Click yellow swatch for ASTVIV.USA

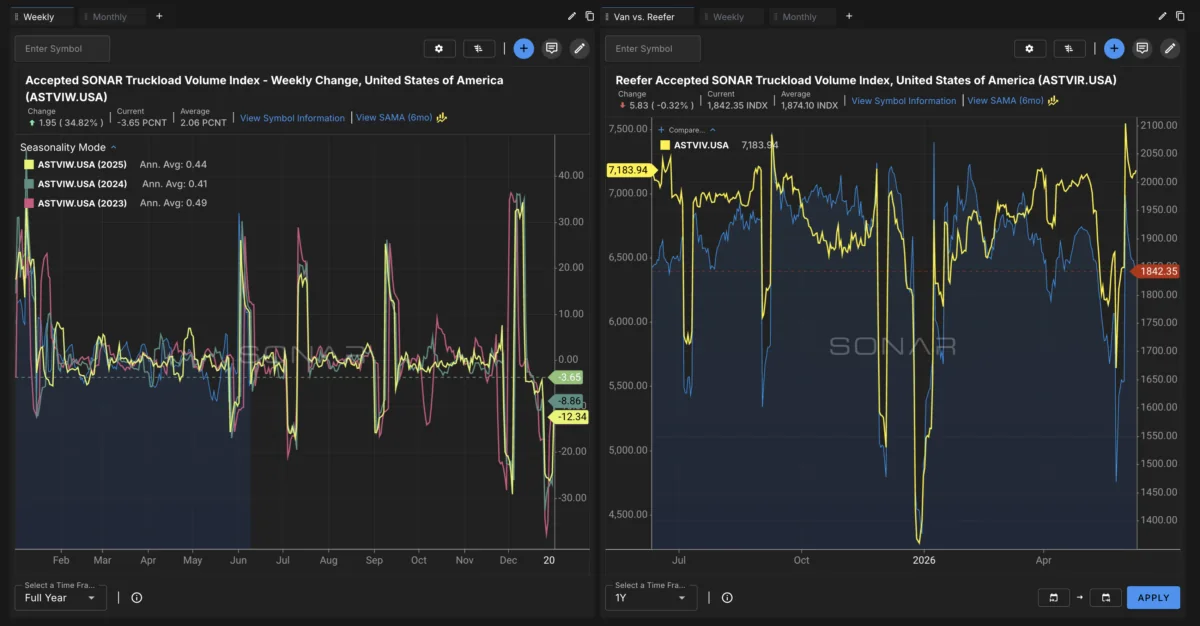[666, 146]
